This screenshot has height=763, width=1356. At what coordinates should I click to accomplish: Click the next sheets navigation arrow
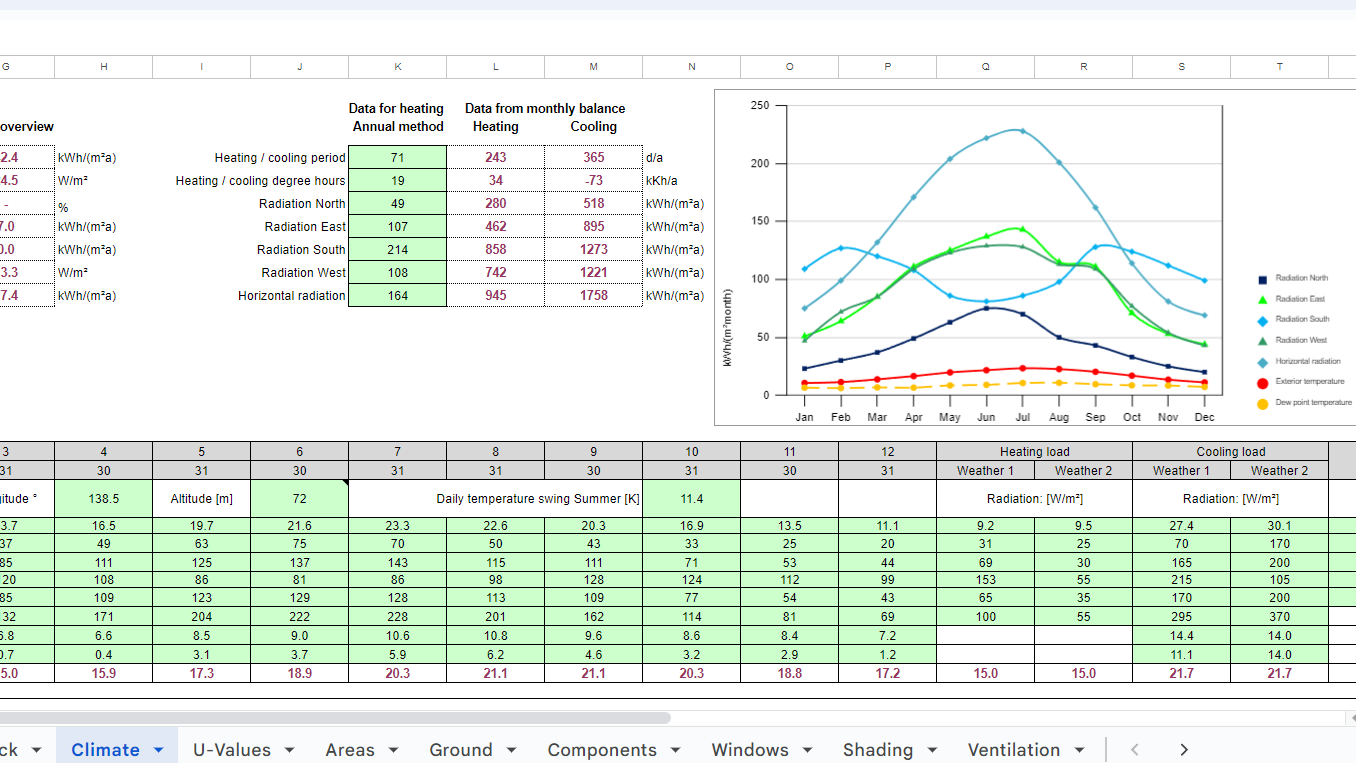click(x=1183, y=749)
